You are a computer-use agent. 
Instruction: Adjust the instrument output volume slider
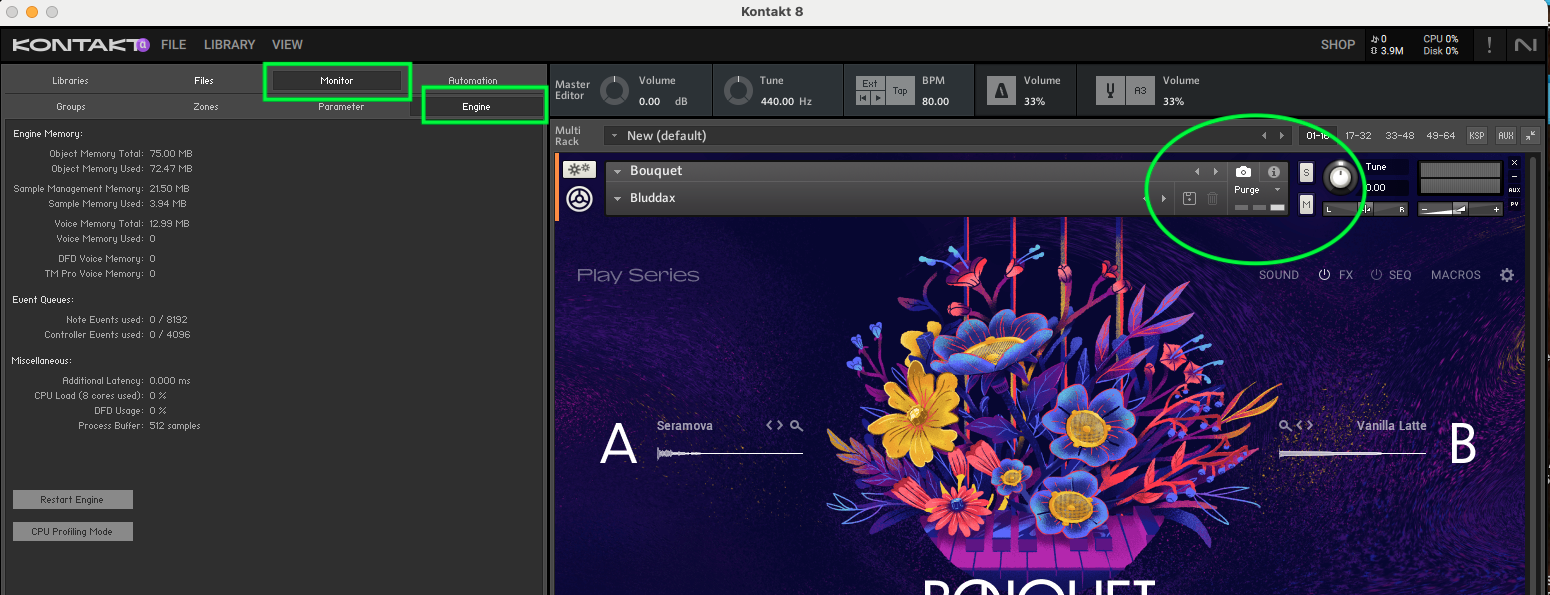(1461, 209)
